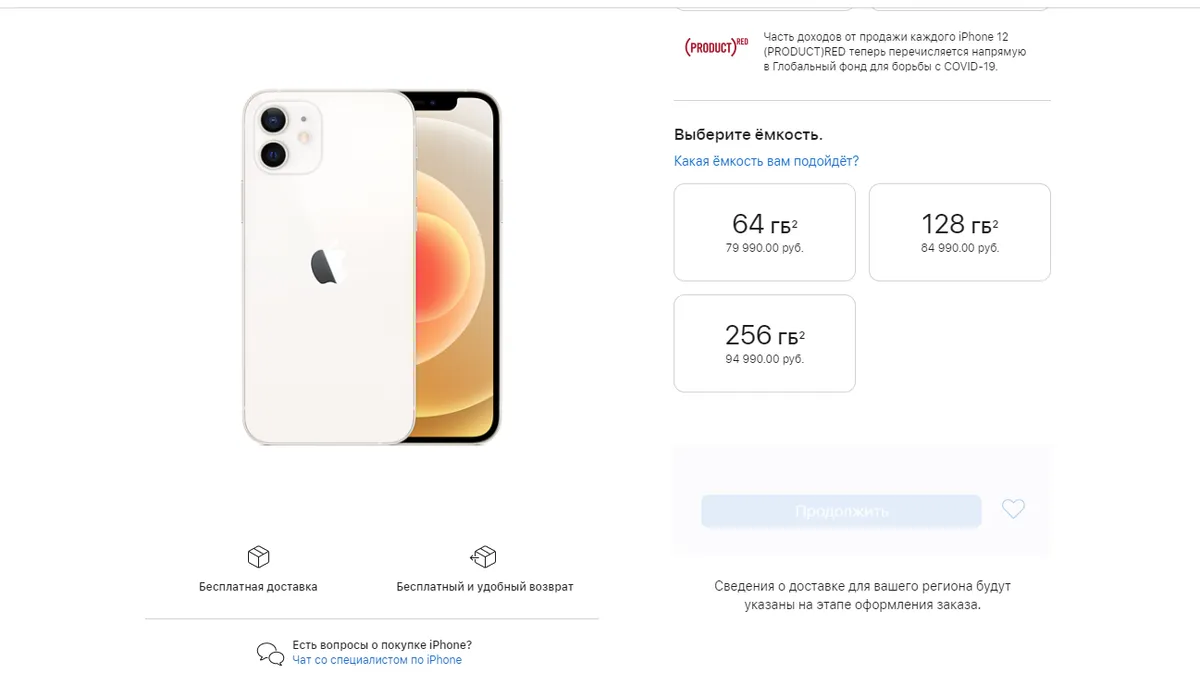1200x686 pixels.
Task: Click the delivery info note under Продолжить
Action: click(x=862, y=595)
